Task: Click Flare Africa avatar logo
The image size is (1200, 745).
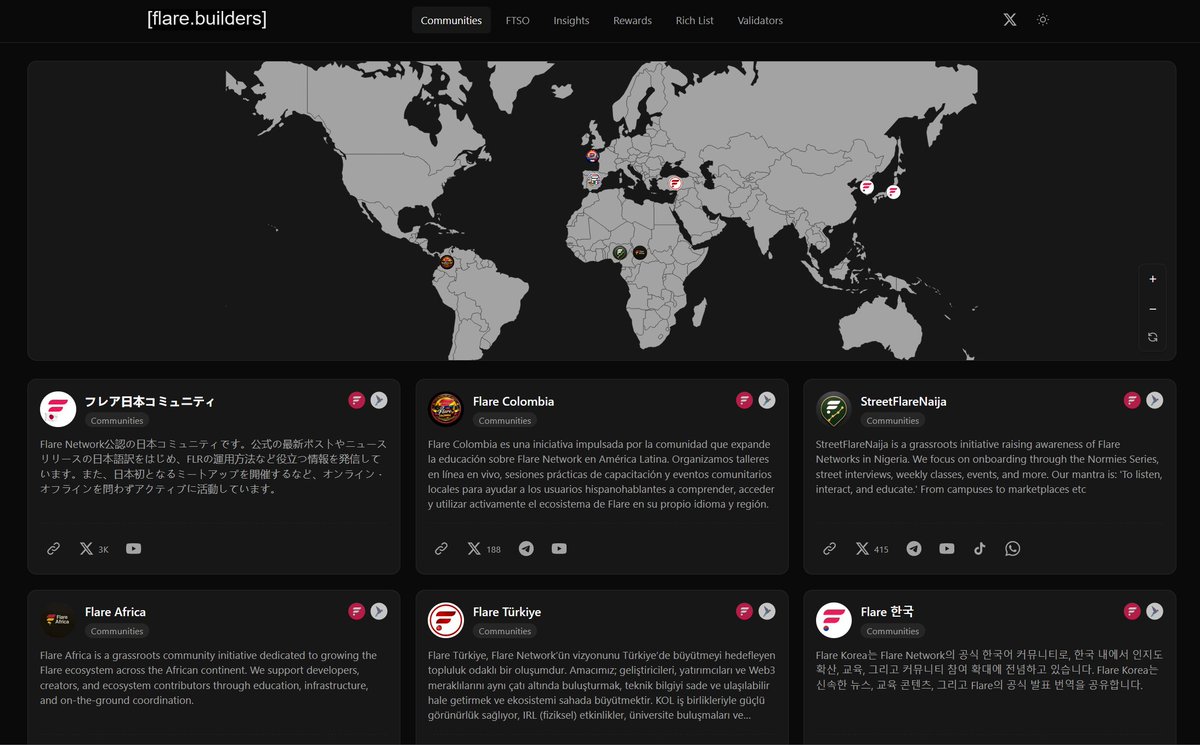Action: tap(58, 620)
